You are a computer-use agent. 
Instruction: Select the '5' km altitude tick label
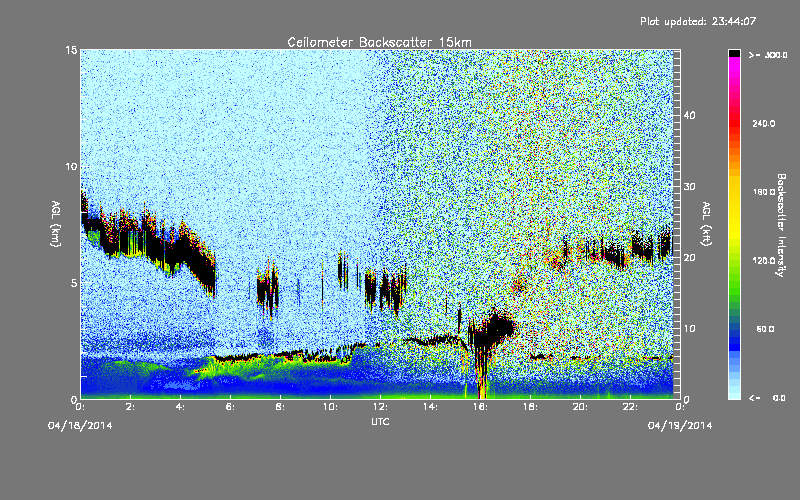(74, 283)
